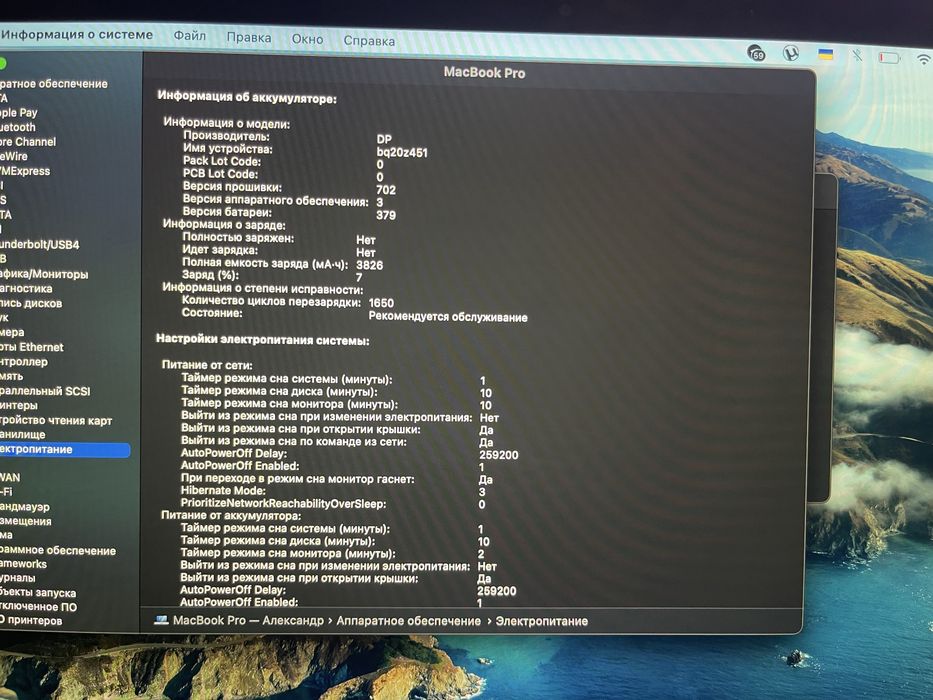Select the Thunderbolt/USB4 sidebar item
Viewport: 933px width, 700px height.
(39, 245)
